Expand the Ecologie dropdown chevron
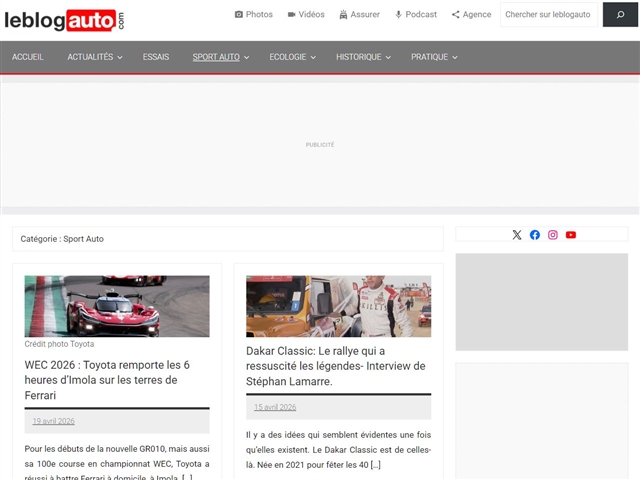This screenshot has width=640, height=480. tap(313, 58)
